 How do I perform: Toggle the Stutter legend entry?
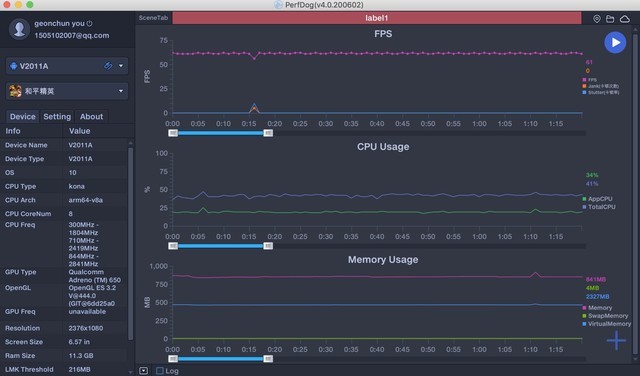coord(601,92)
